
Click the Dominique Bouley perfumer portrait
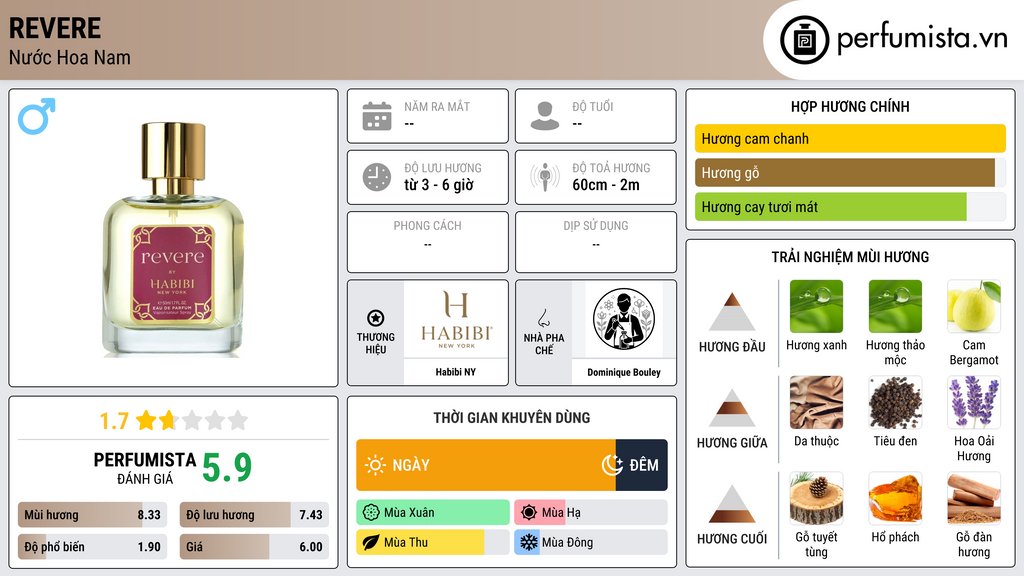pos(624,320)
